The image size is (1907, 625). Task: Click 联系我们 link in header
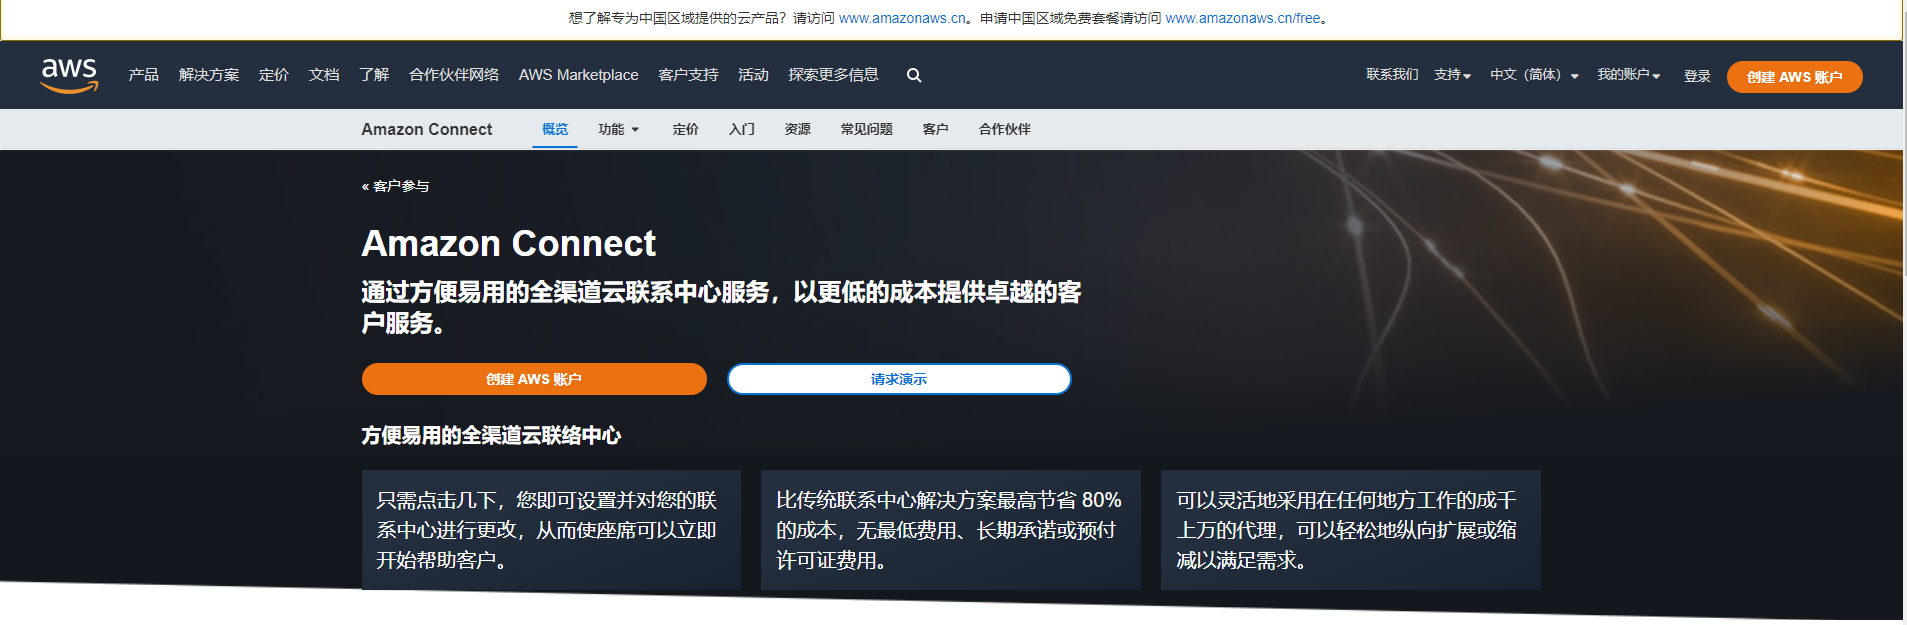(x=1392, y=75)
